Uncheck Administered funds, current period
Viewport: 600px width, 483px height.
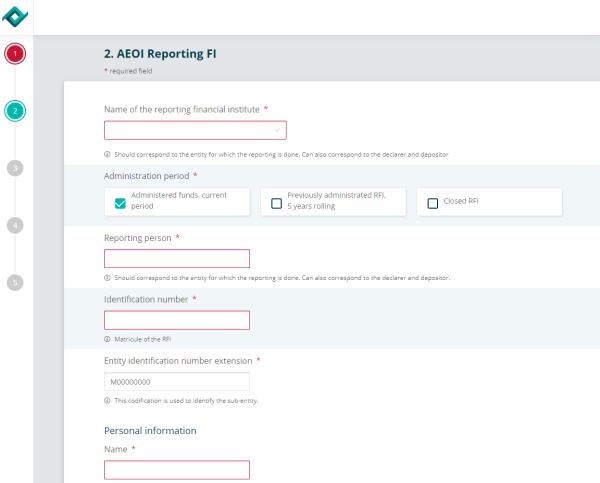click(121, 203)
